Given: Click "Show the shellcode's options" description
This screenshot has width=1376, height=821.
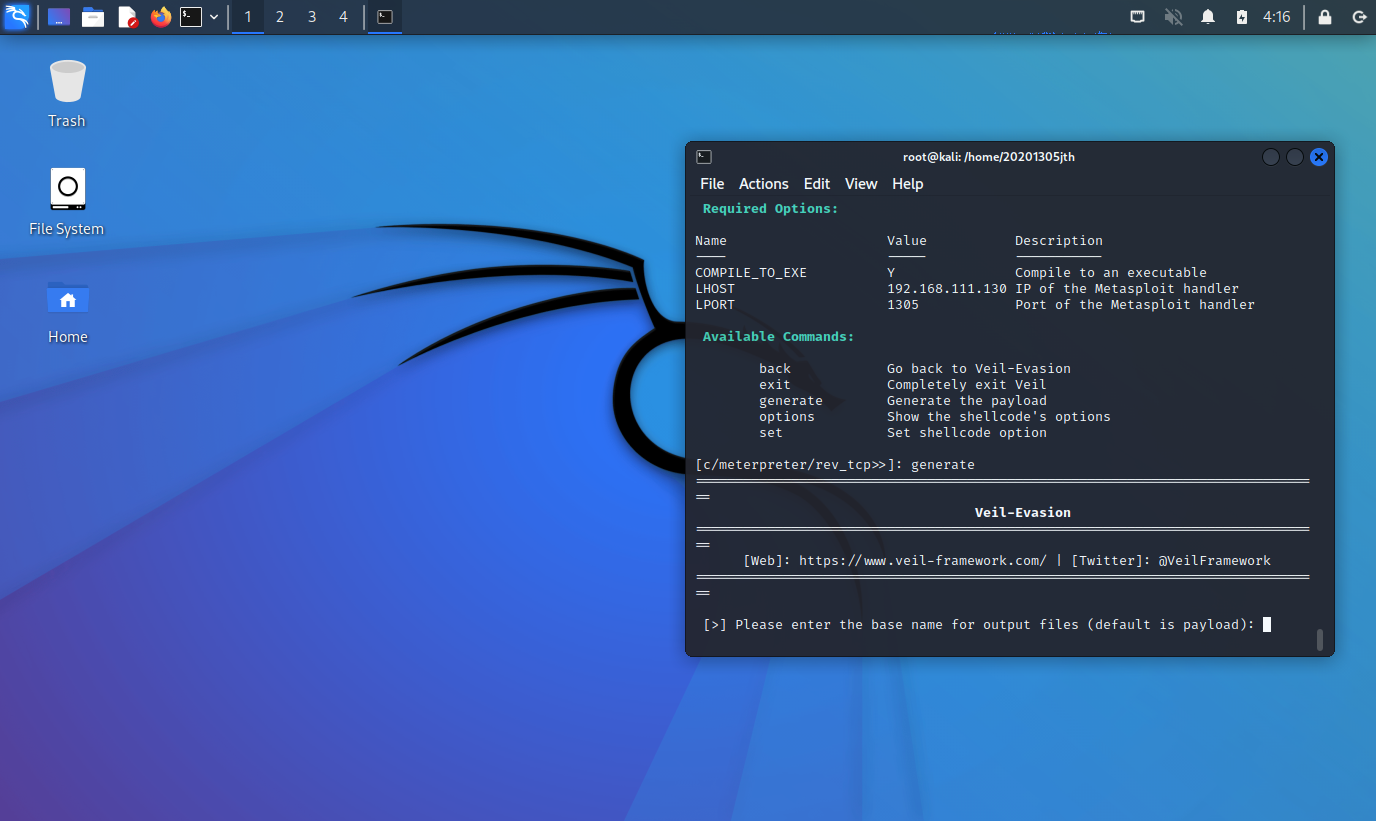Looking at the screenshot, I should click(999, 417).
